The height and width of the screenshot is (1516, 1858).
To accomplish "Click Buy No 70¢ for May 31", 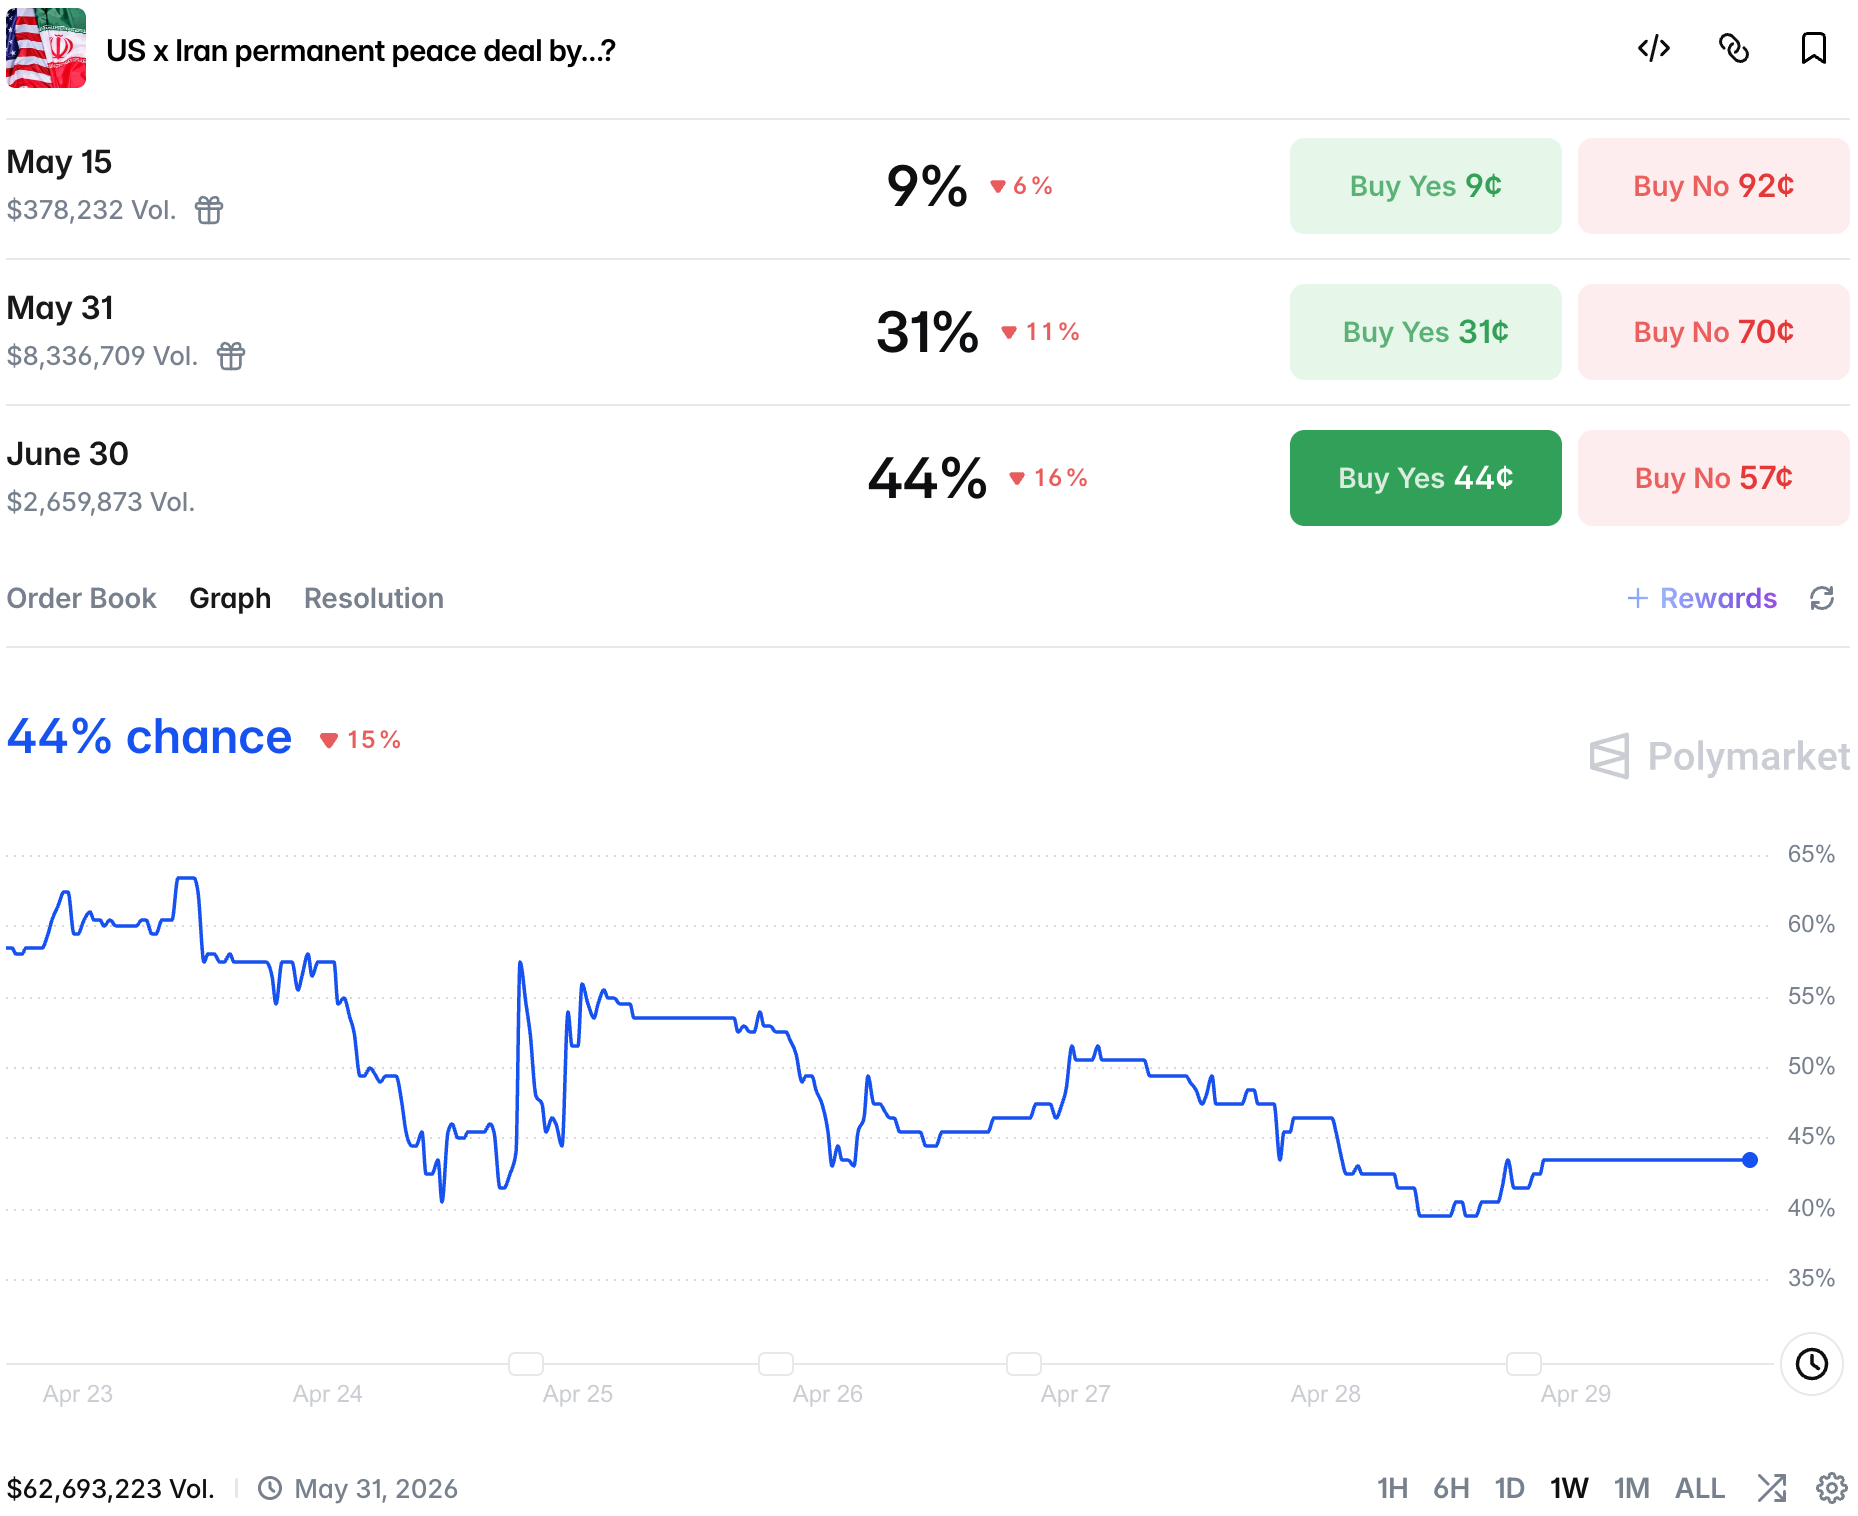I will coord(1713,332).
